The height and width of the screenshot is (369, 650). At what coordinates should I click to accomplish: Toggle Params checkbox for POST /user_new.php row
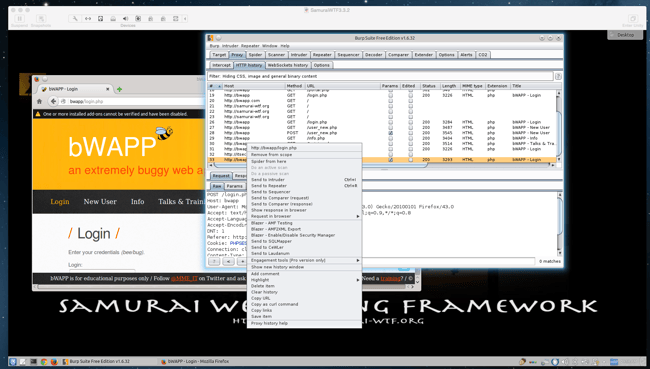390,133
